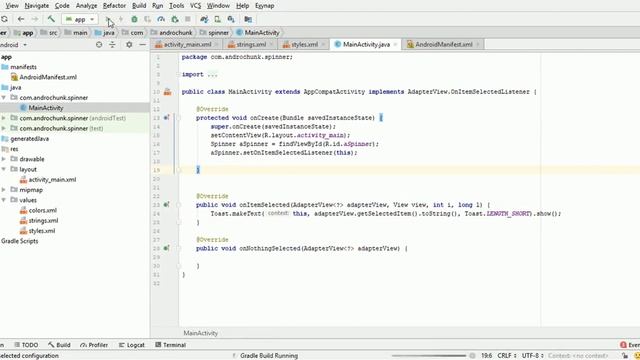Open the Build tool window
This screenshot has height=360, width=640.
[59, 345]
